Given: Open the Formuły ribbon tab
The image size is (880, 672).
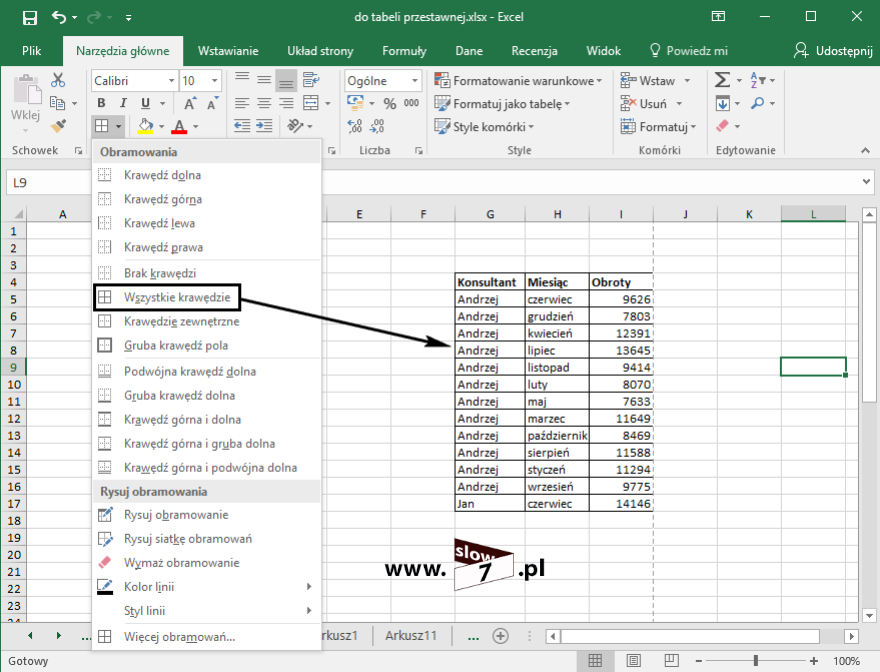Looking at the screenshot, I should coord(404,51).
